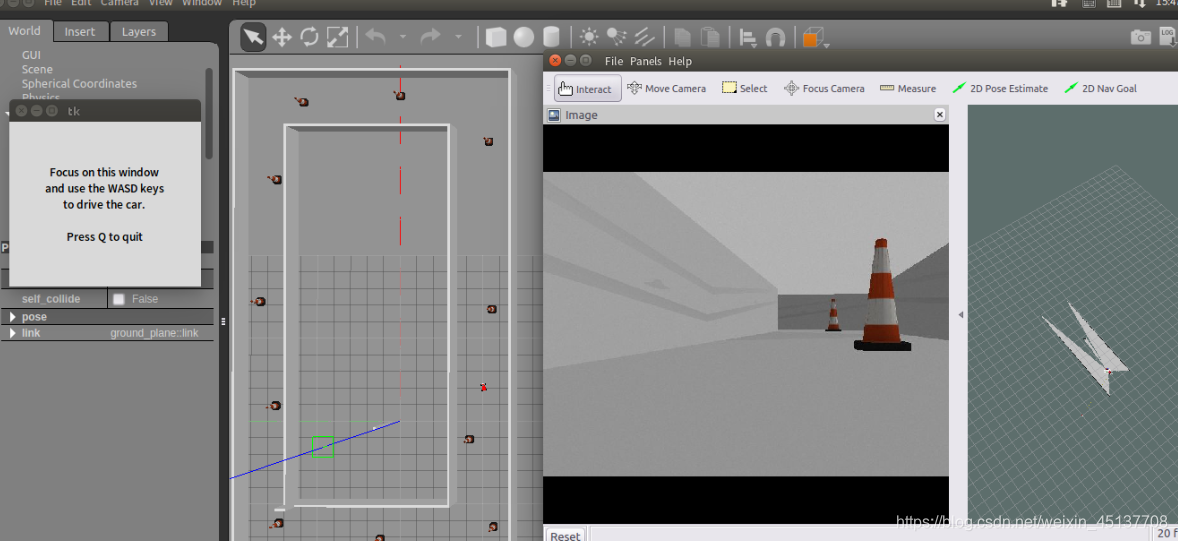Open the Gazebo Edit menu
Viewport: 1178px width, 541px height.
pyautogui.click(x=81, y=3)
